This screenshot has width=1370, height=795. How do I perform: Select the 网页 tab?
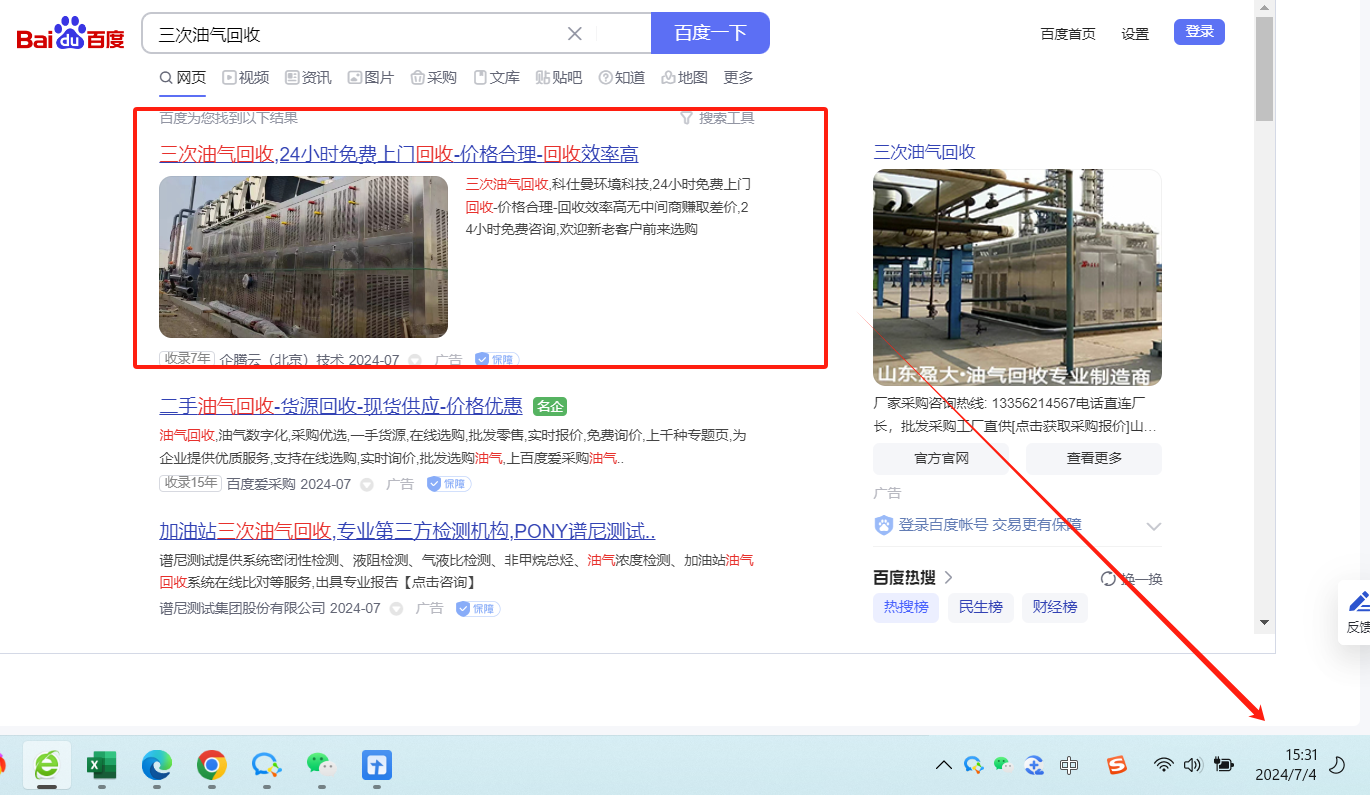183,78
